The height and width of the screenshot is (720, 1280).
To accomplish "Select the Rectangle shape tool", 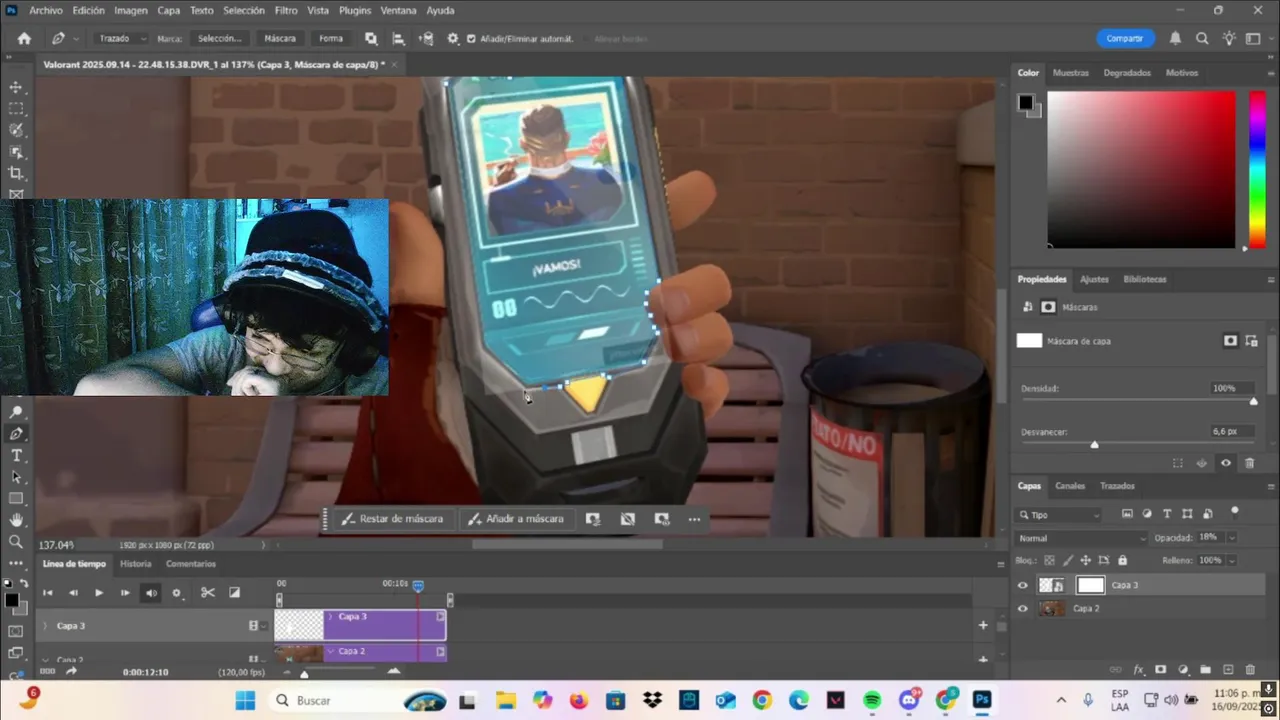I will 16,498.
